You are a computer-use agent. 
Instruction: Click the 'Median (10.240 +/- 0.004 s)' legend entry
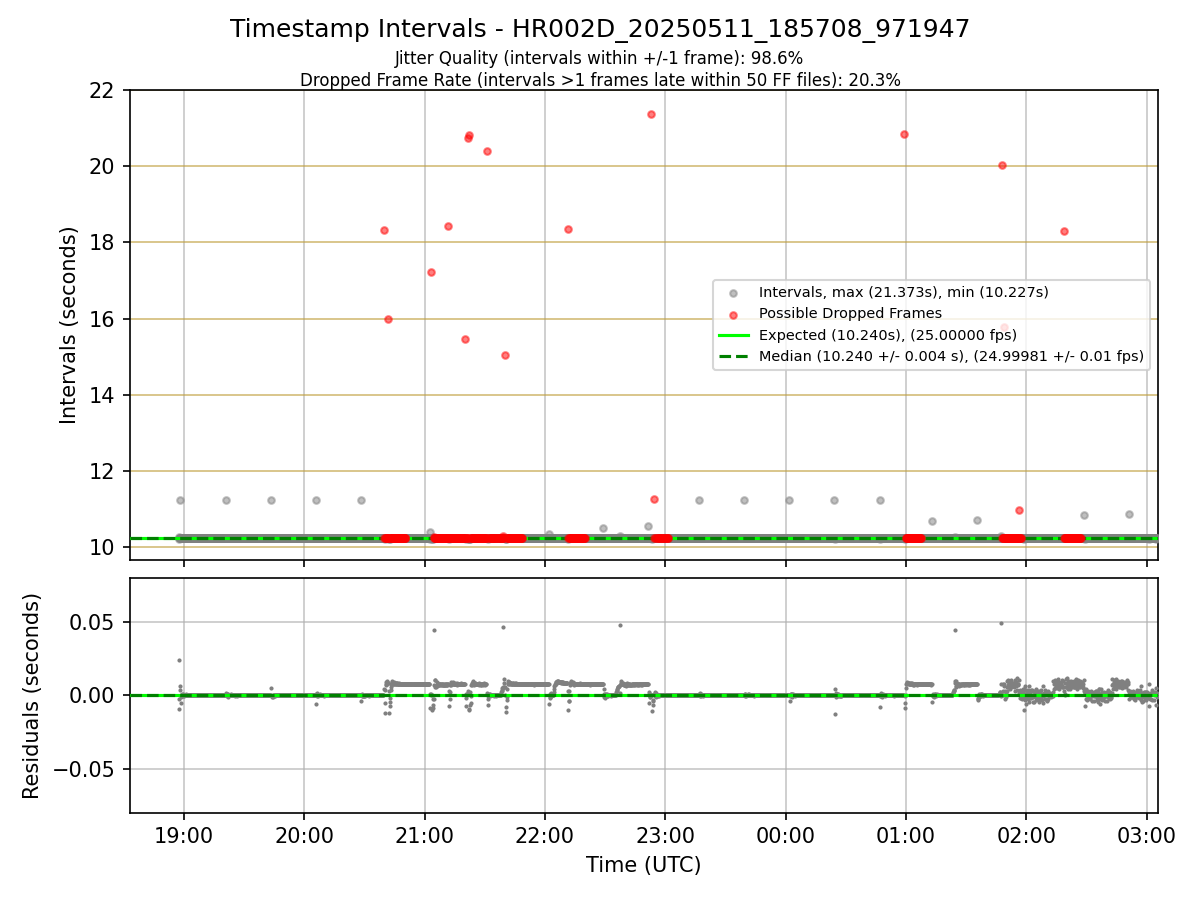tap(951, 355)
